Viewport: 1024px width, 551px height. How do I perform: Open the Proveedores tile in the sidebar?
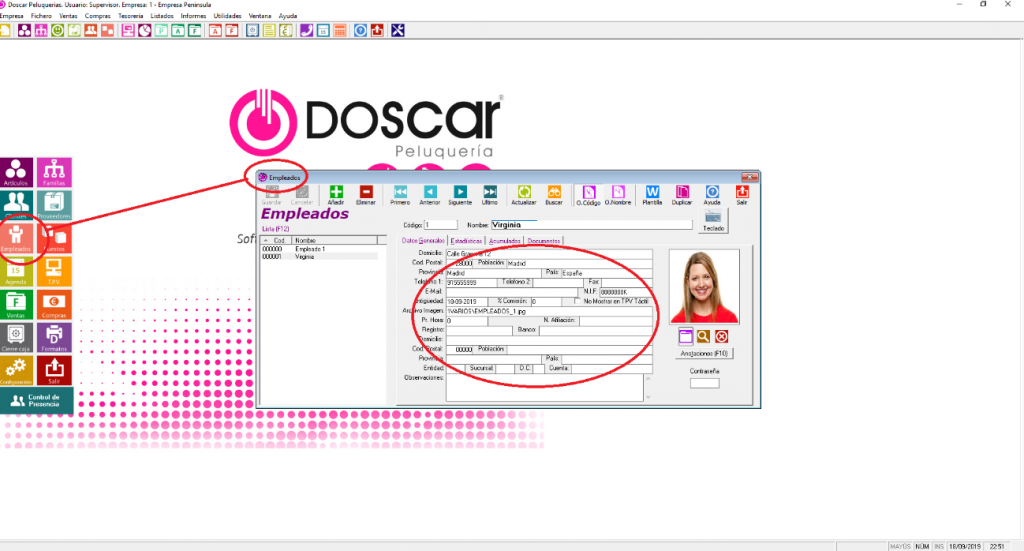[x=54, y=205]
